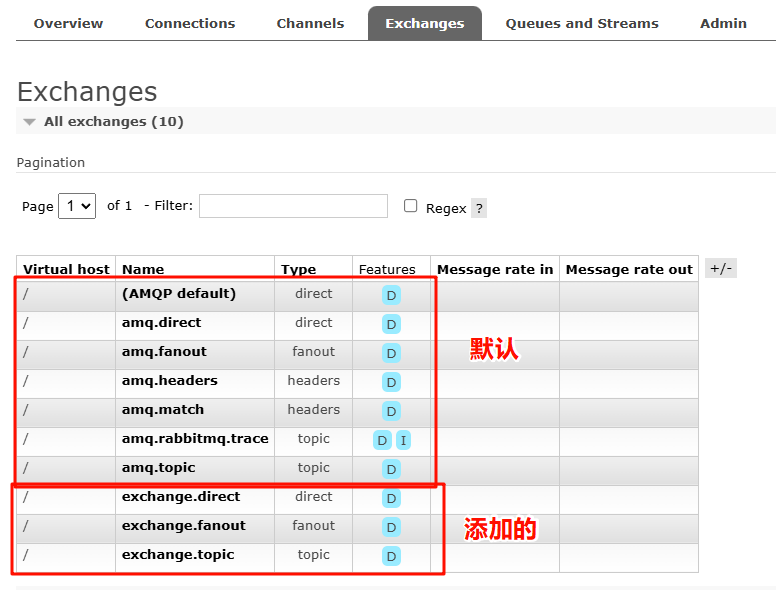Viewport: 776px width, 590px height.
Task: Click the exchange Filter text field
Action: point(293,206)
